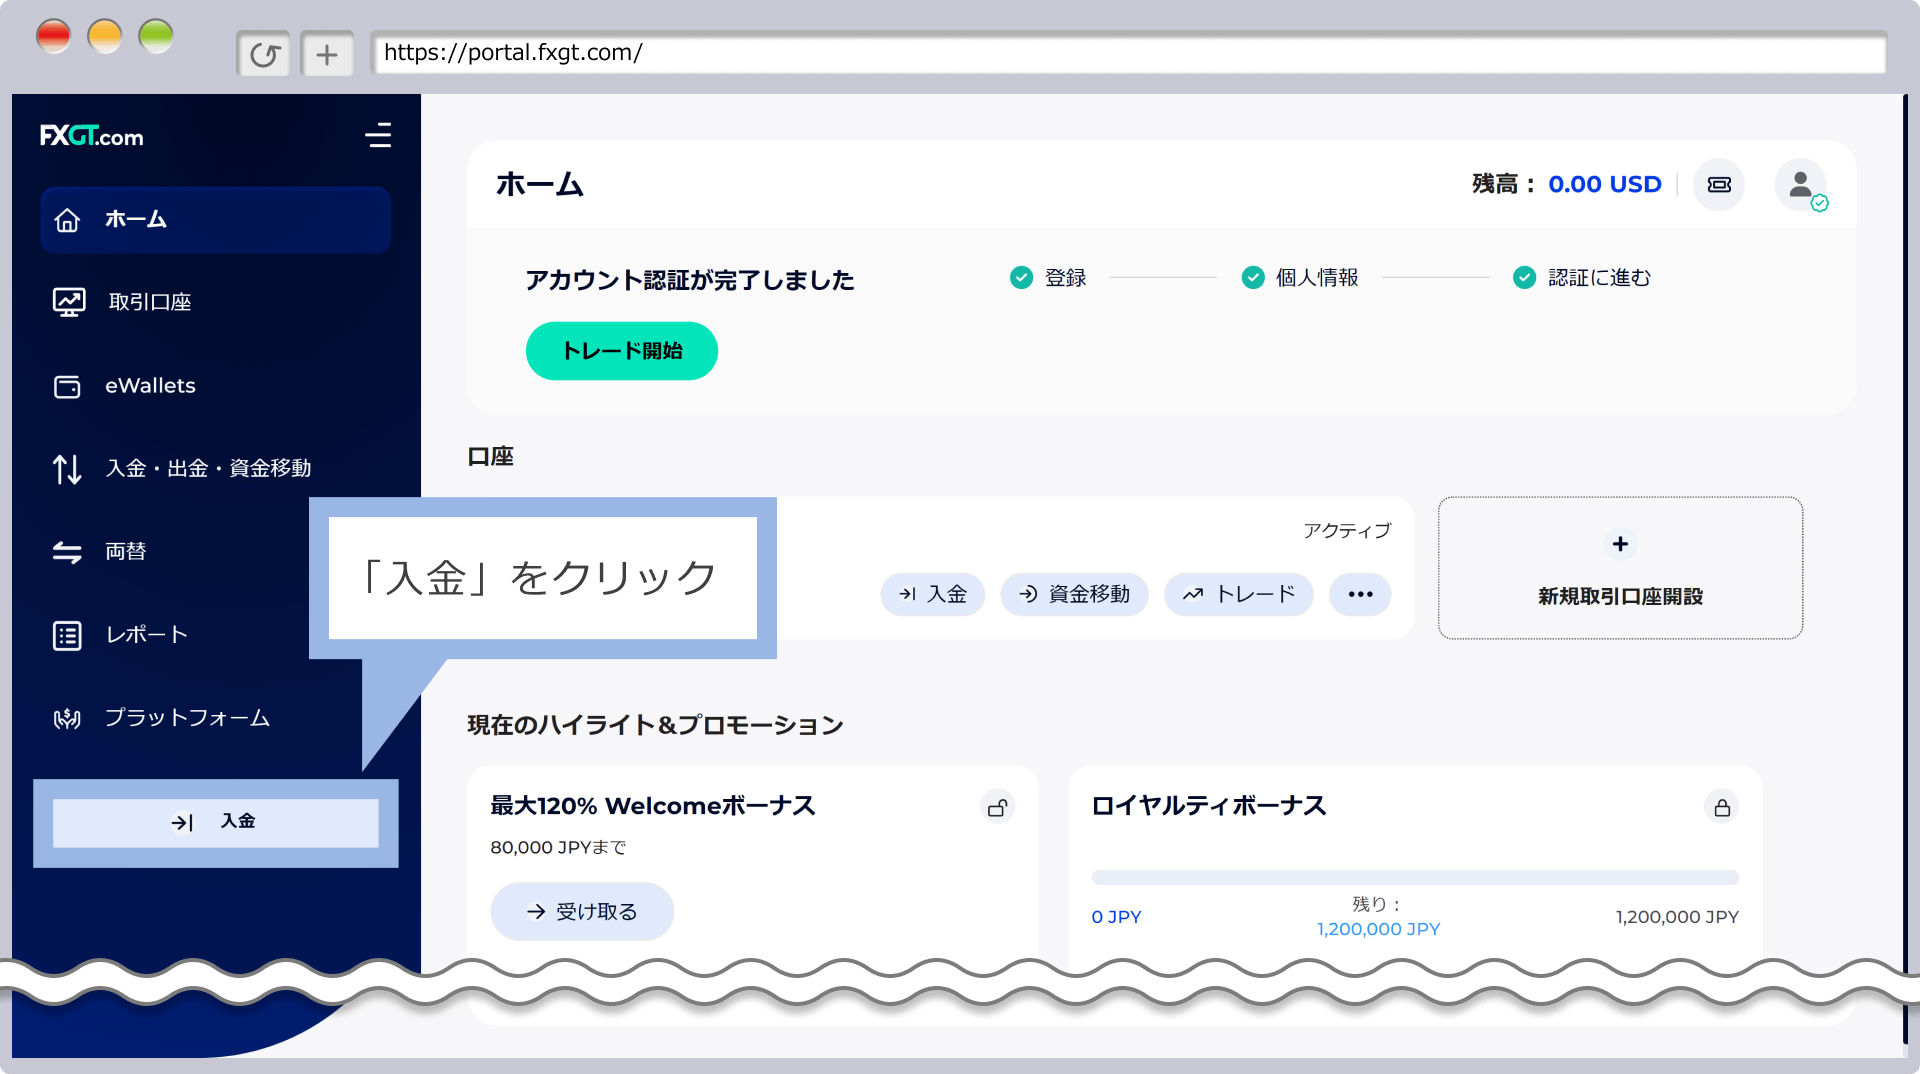Open the profile avatar icon
The height and width of the screenshot is (1074, 1920).
1801,184
